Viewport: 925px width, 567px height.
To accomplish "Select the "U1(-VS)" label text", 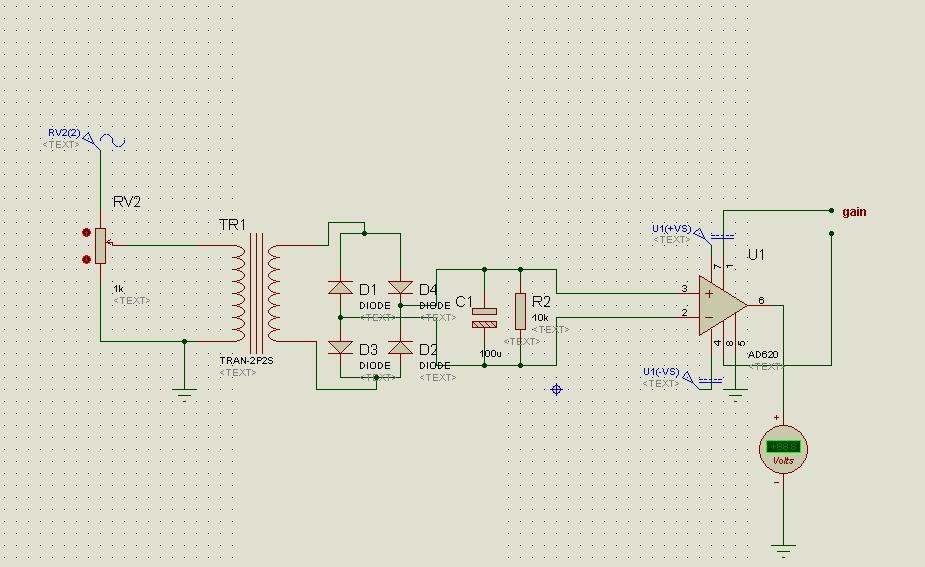I will click(661, 372).
